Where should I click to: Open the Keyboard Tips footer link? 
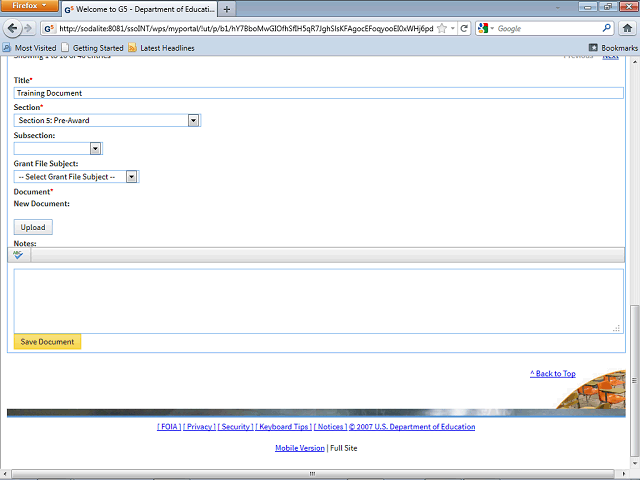pyautogui.click(x=284, y=427)
